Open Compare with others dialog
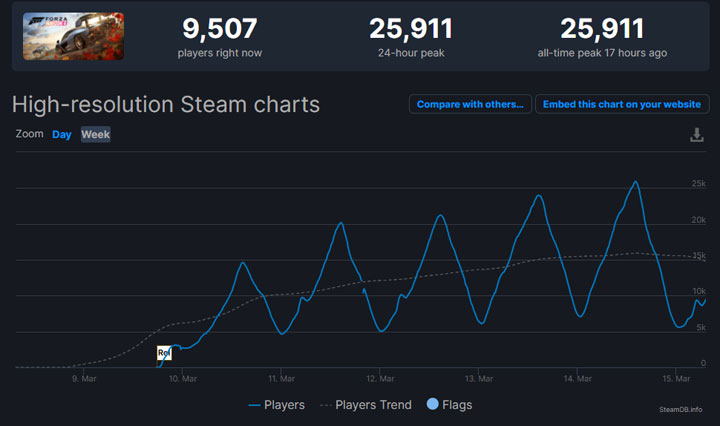720x426 pixels. click(469, 105)
